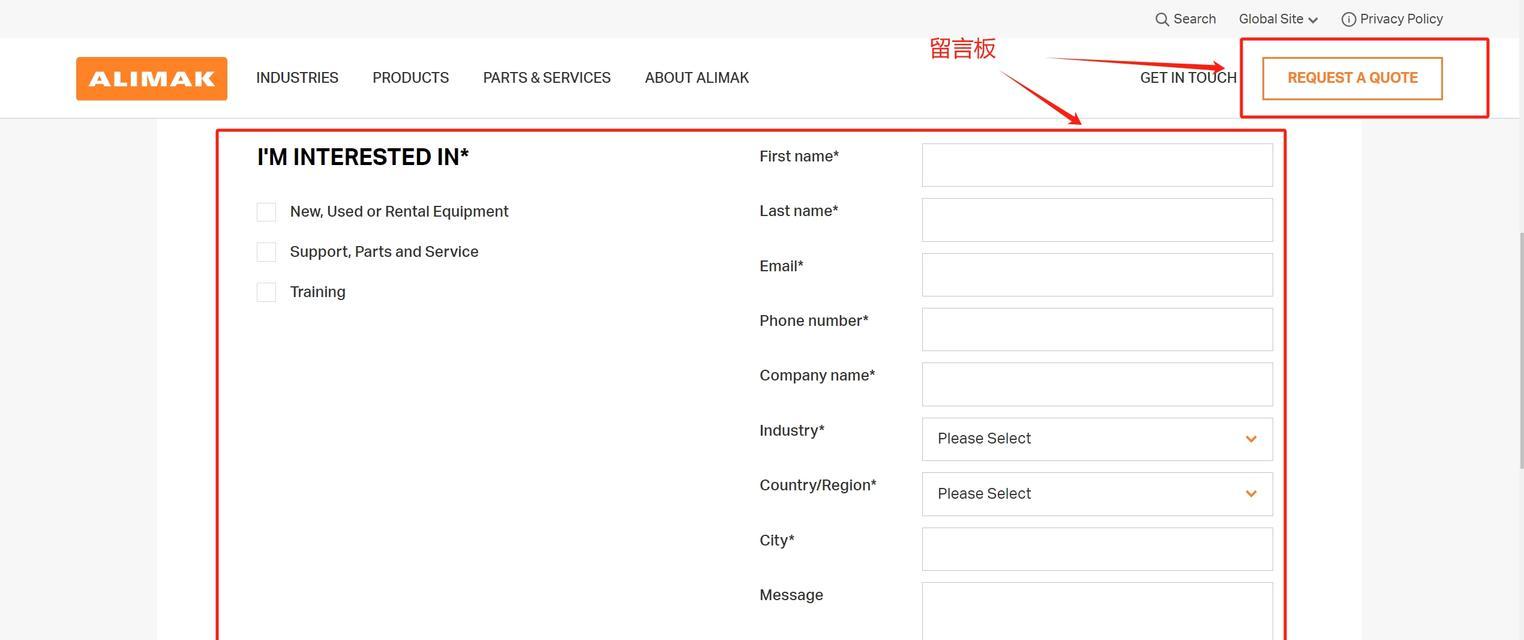The height and width of the screenshot is (640, 1524).
Task: Click the "First name*" label
Action: pos(799,156)
